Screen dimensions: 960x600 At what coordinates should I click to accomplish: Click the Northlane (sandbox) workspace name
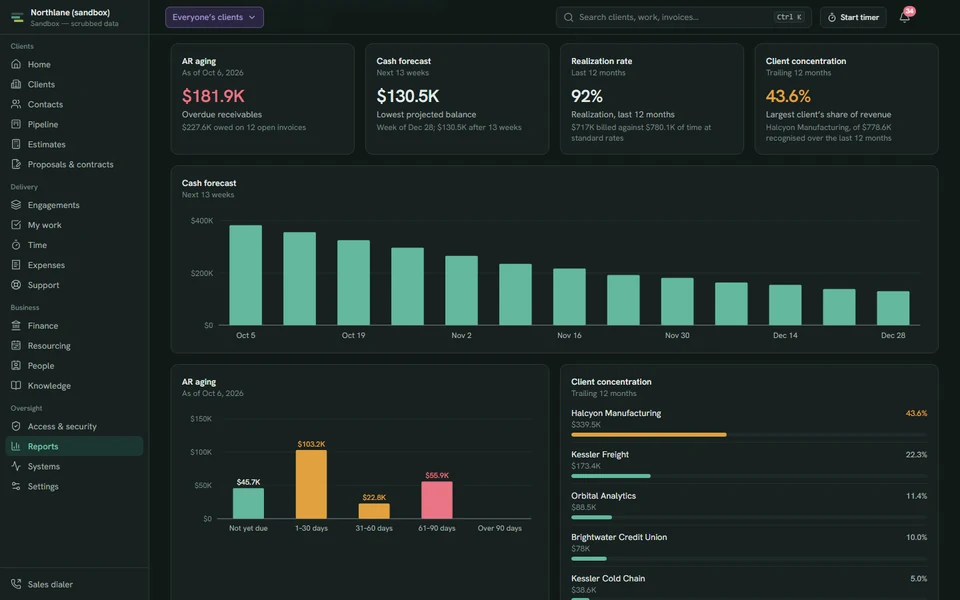click(x=70, y=12)
